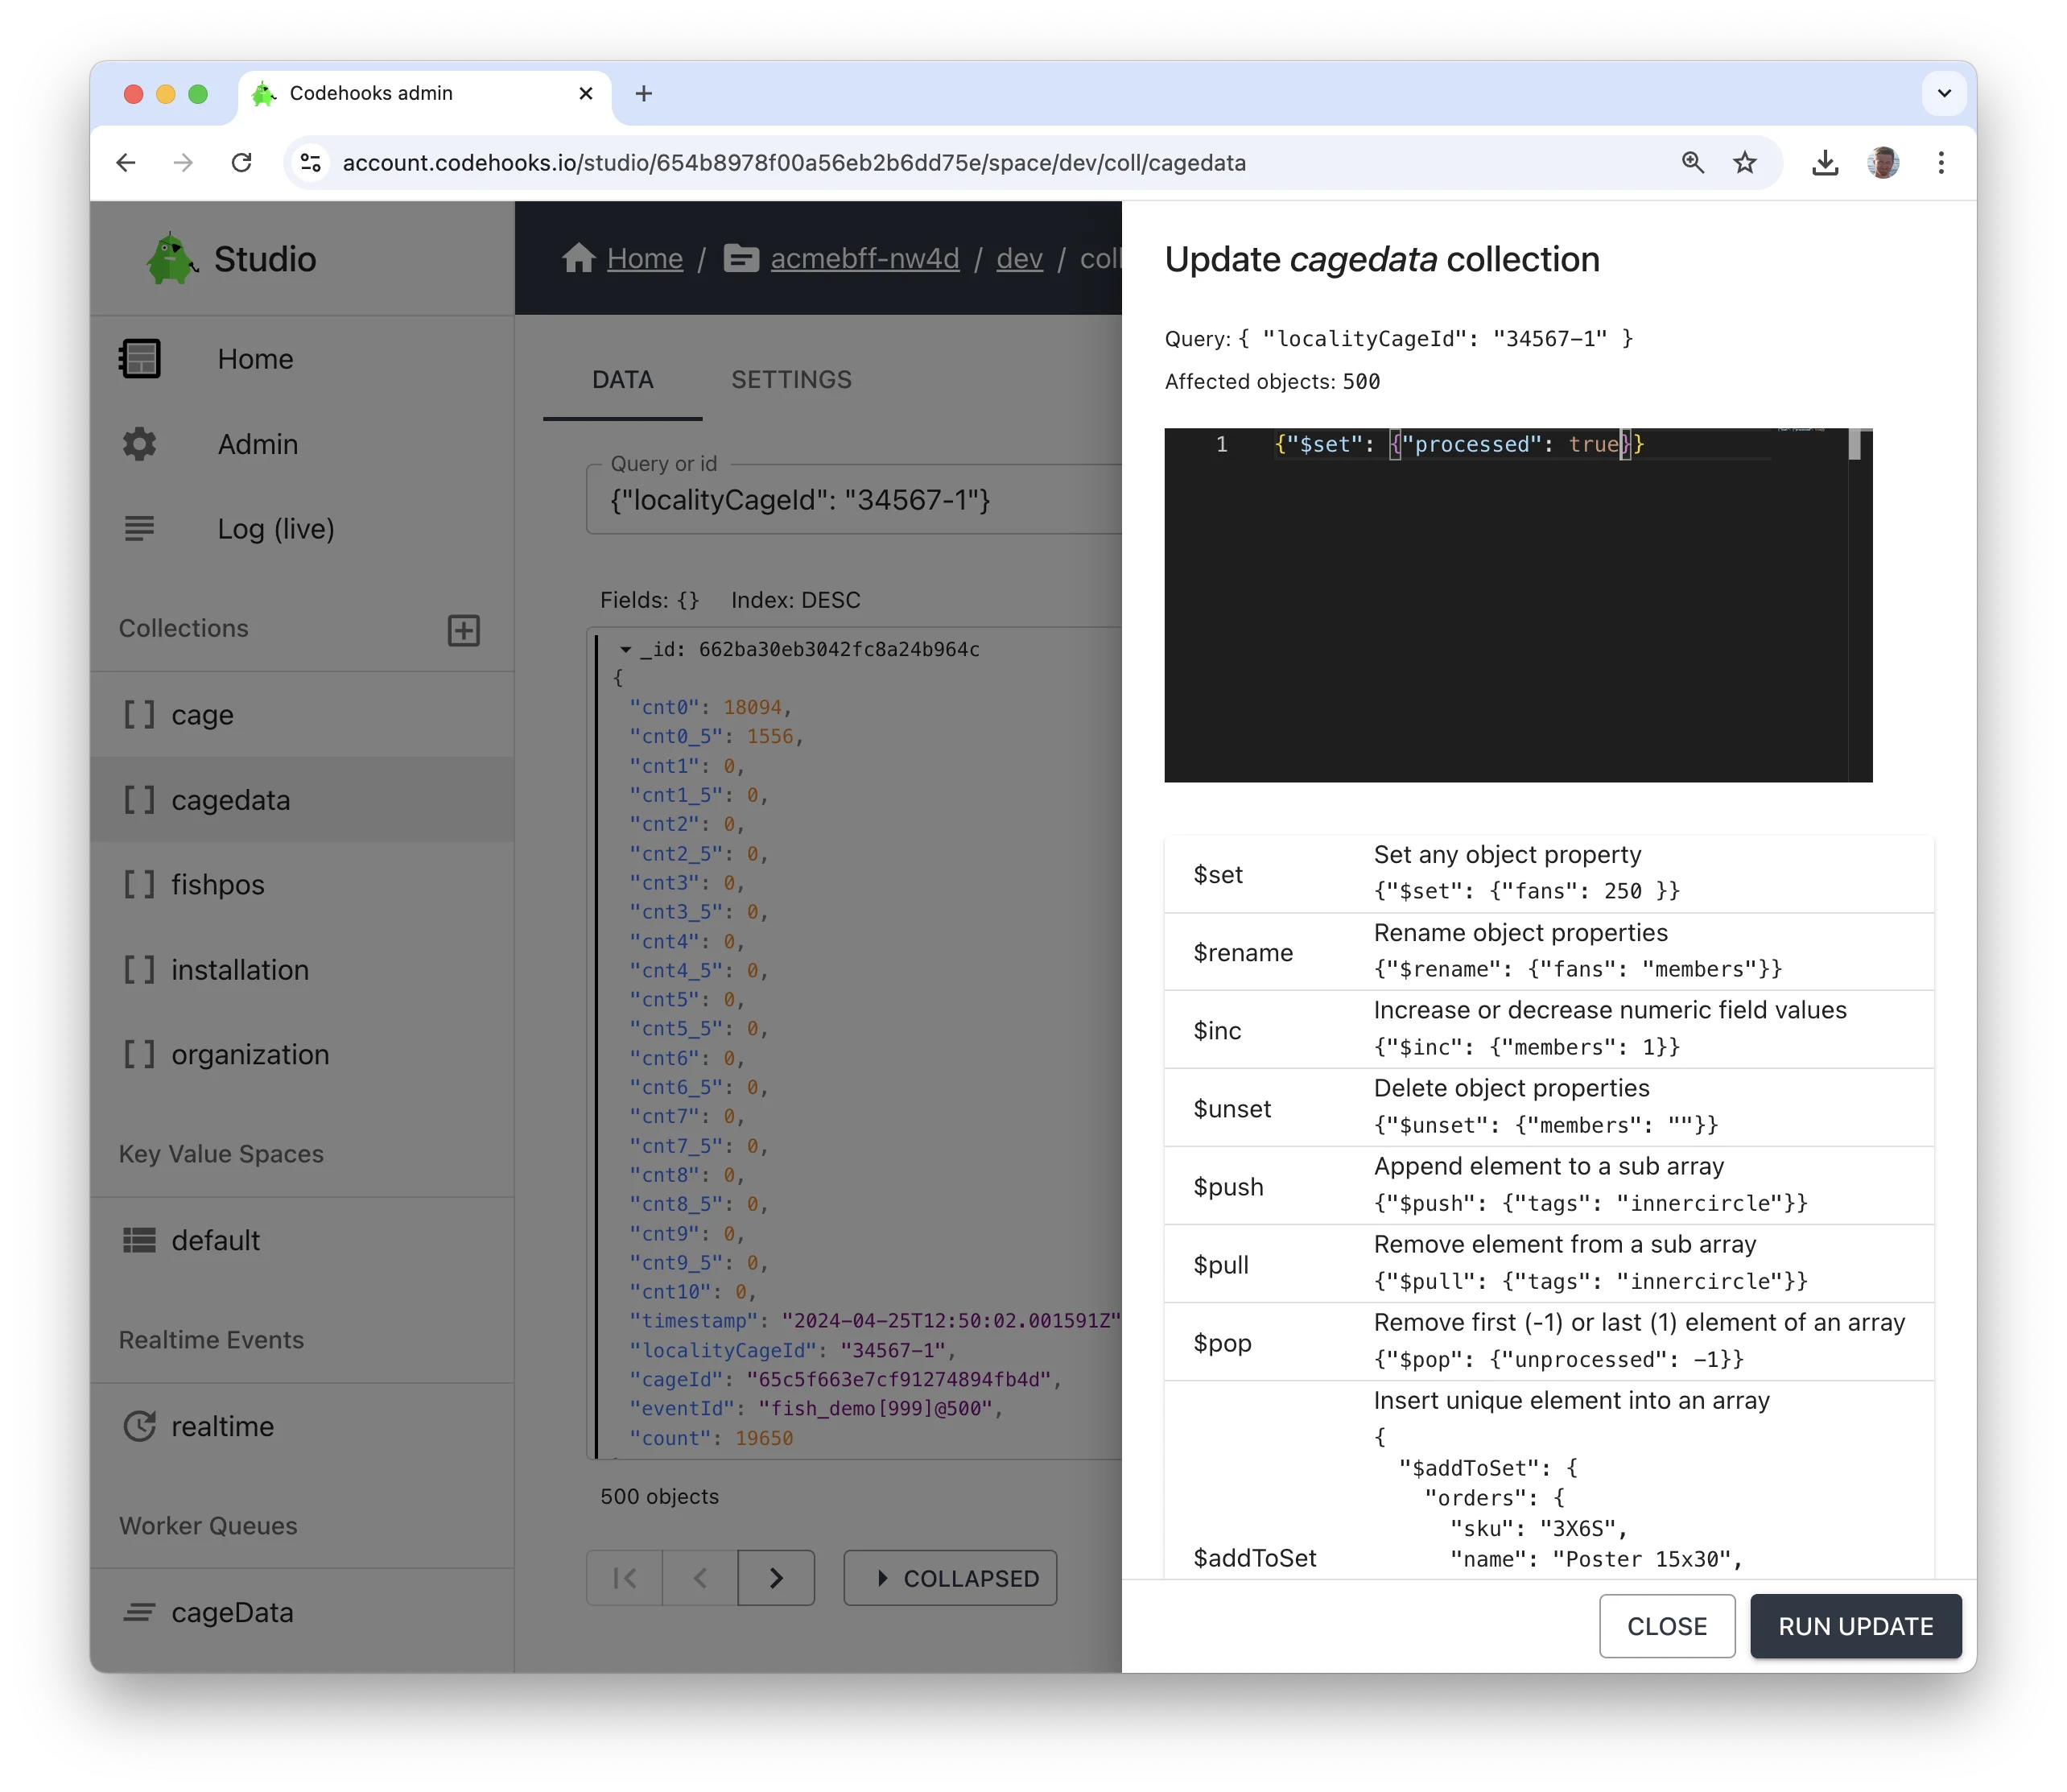This screenshot has width=2067, height=1792.
Task: Follow the dev breadcrumb link
Action: pyautogui.click(x=1019, y=258)
